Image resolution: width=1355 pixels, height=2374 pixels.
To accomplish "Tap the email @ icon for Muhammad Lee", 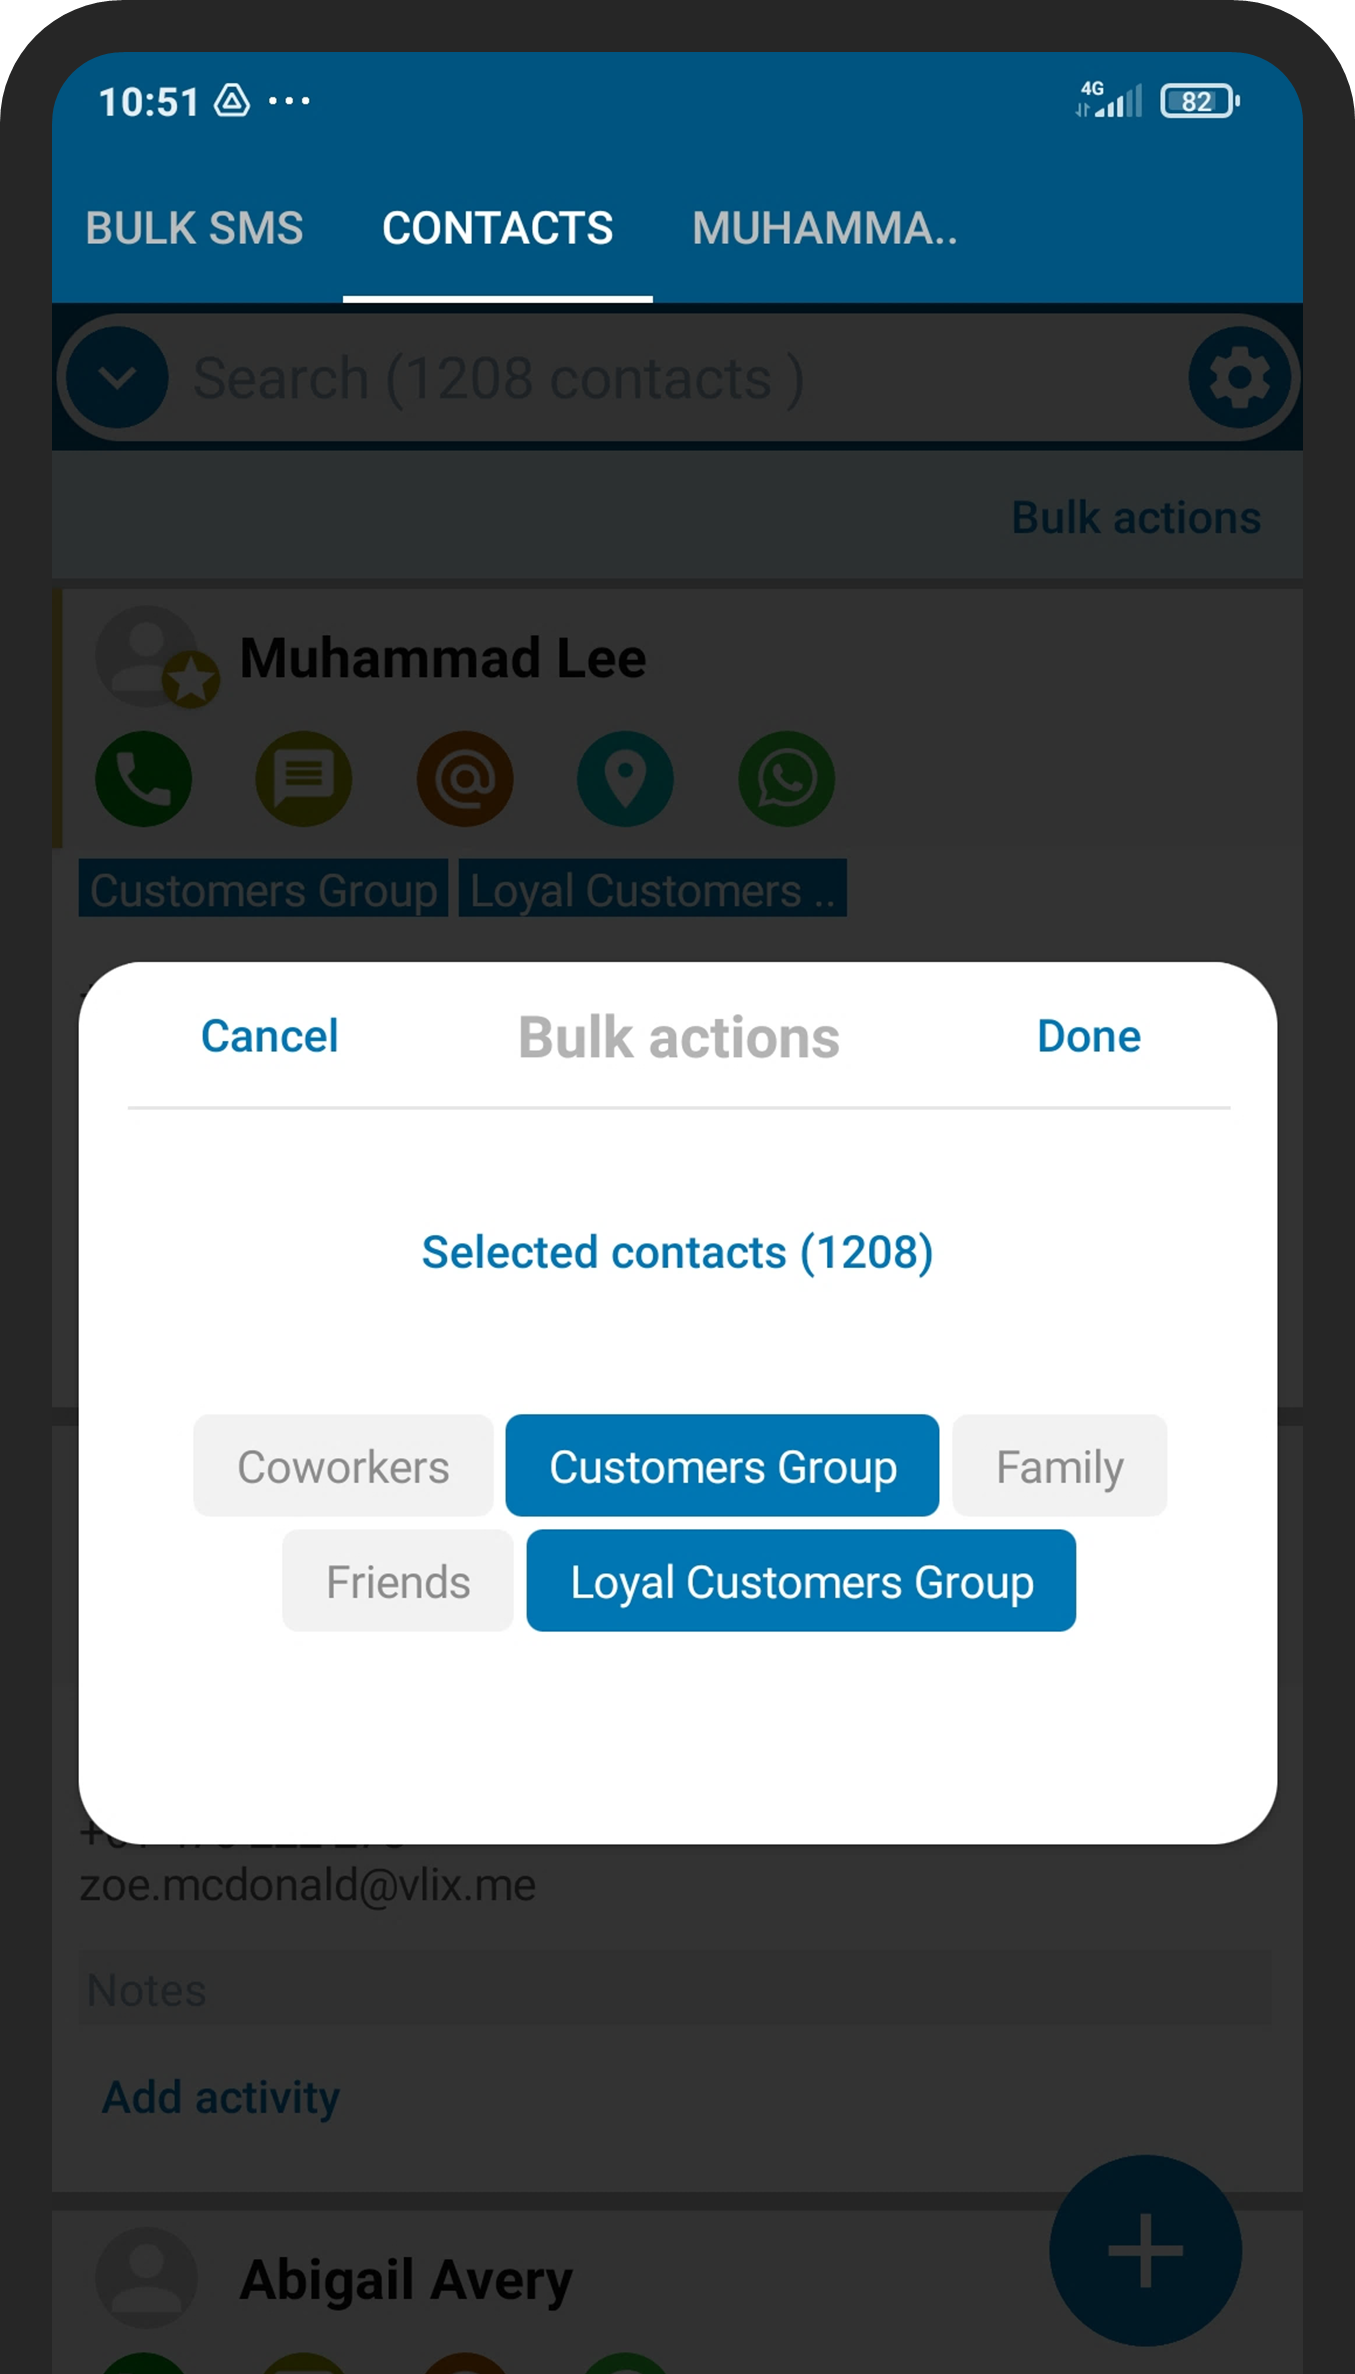I will click(465, 778).
